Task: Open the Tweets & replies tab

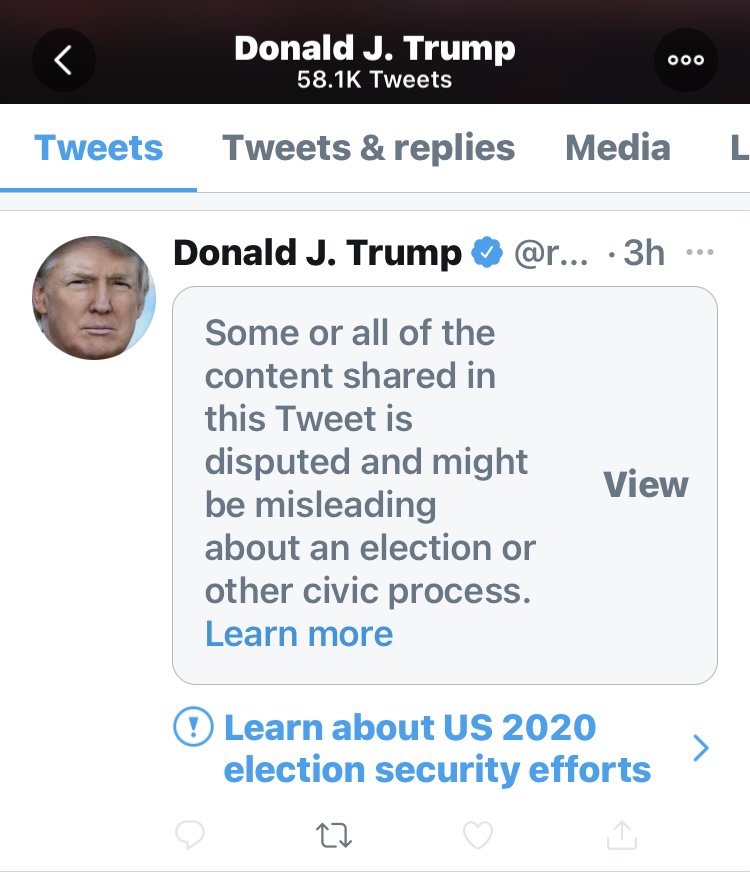Action: 368,148
